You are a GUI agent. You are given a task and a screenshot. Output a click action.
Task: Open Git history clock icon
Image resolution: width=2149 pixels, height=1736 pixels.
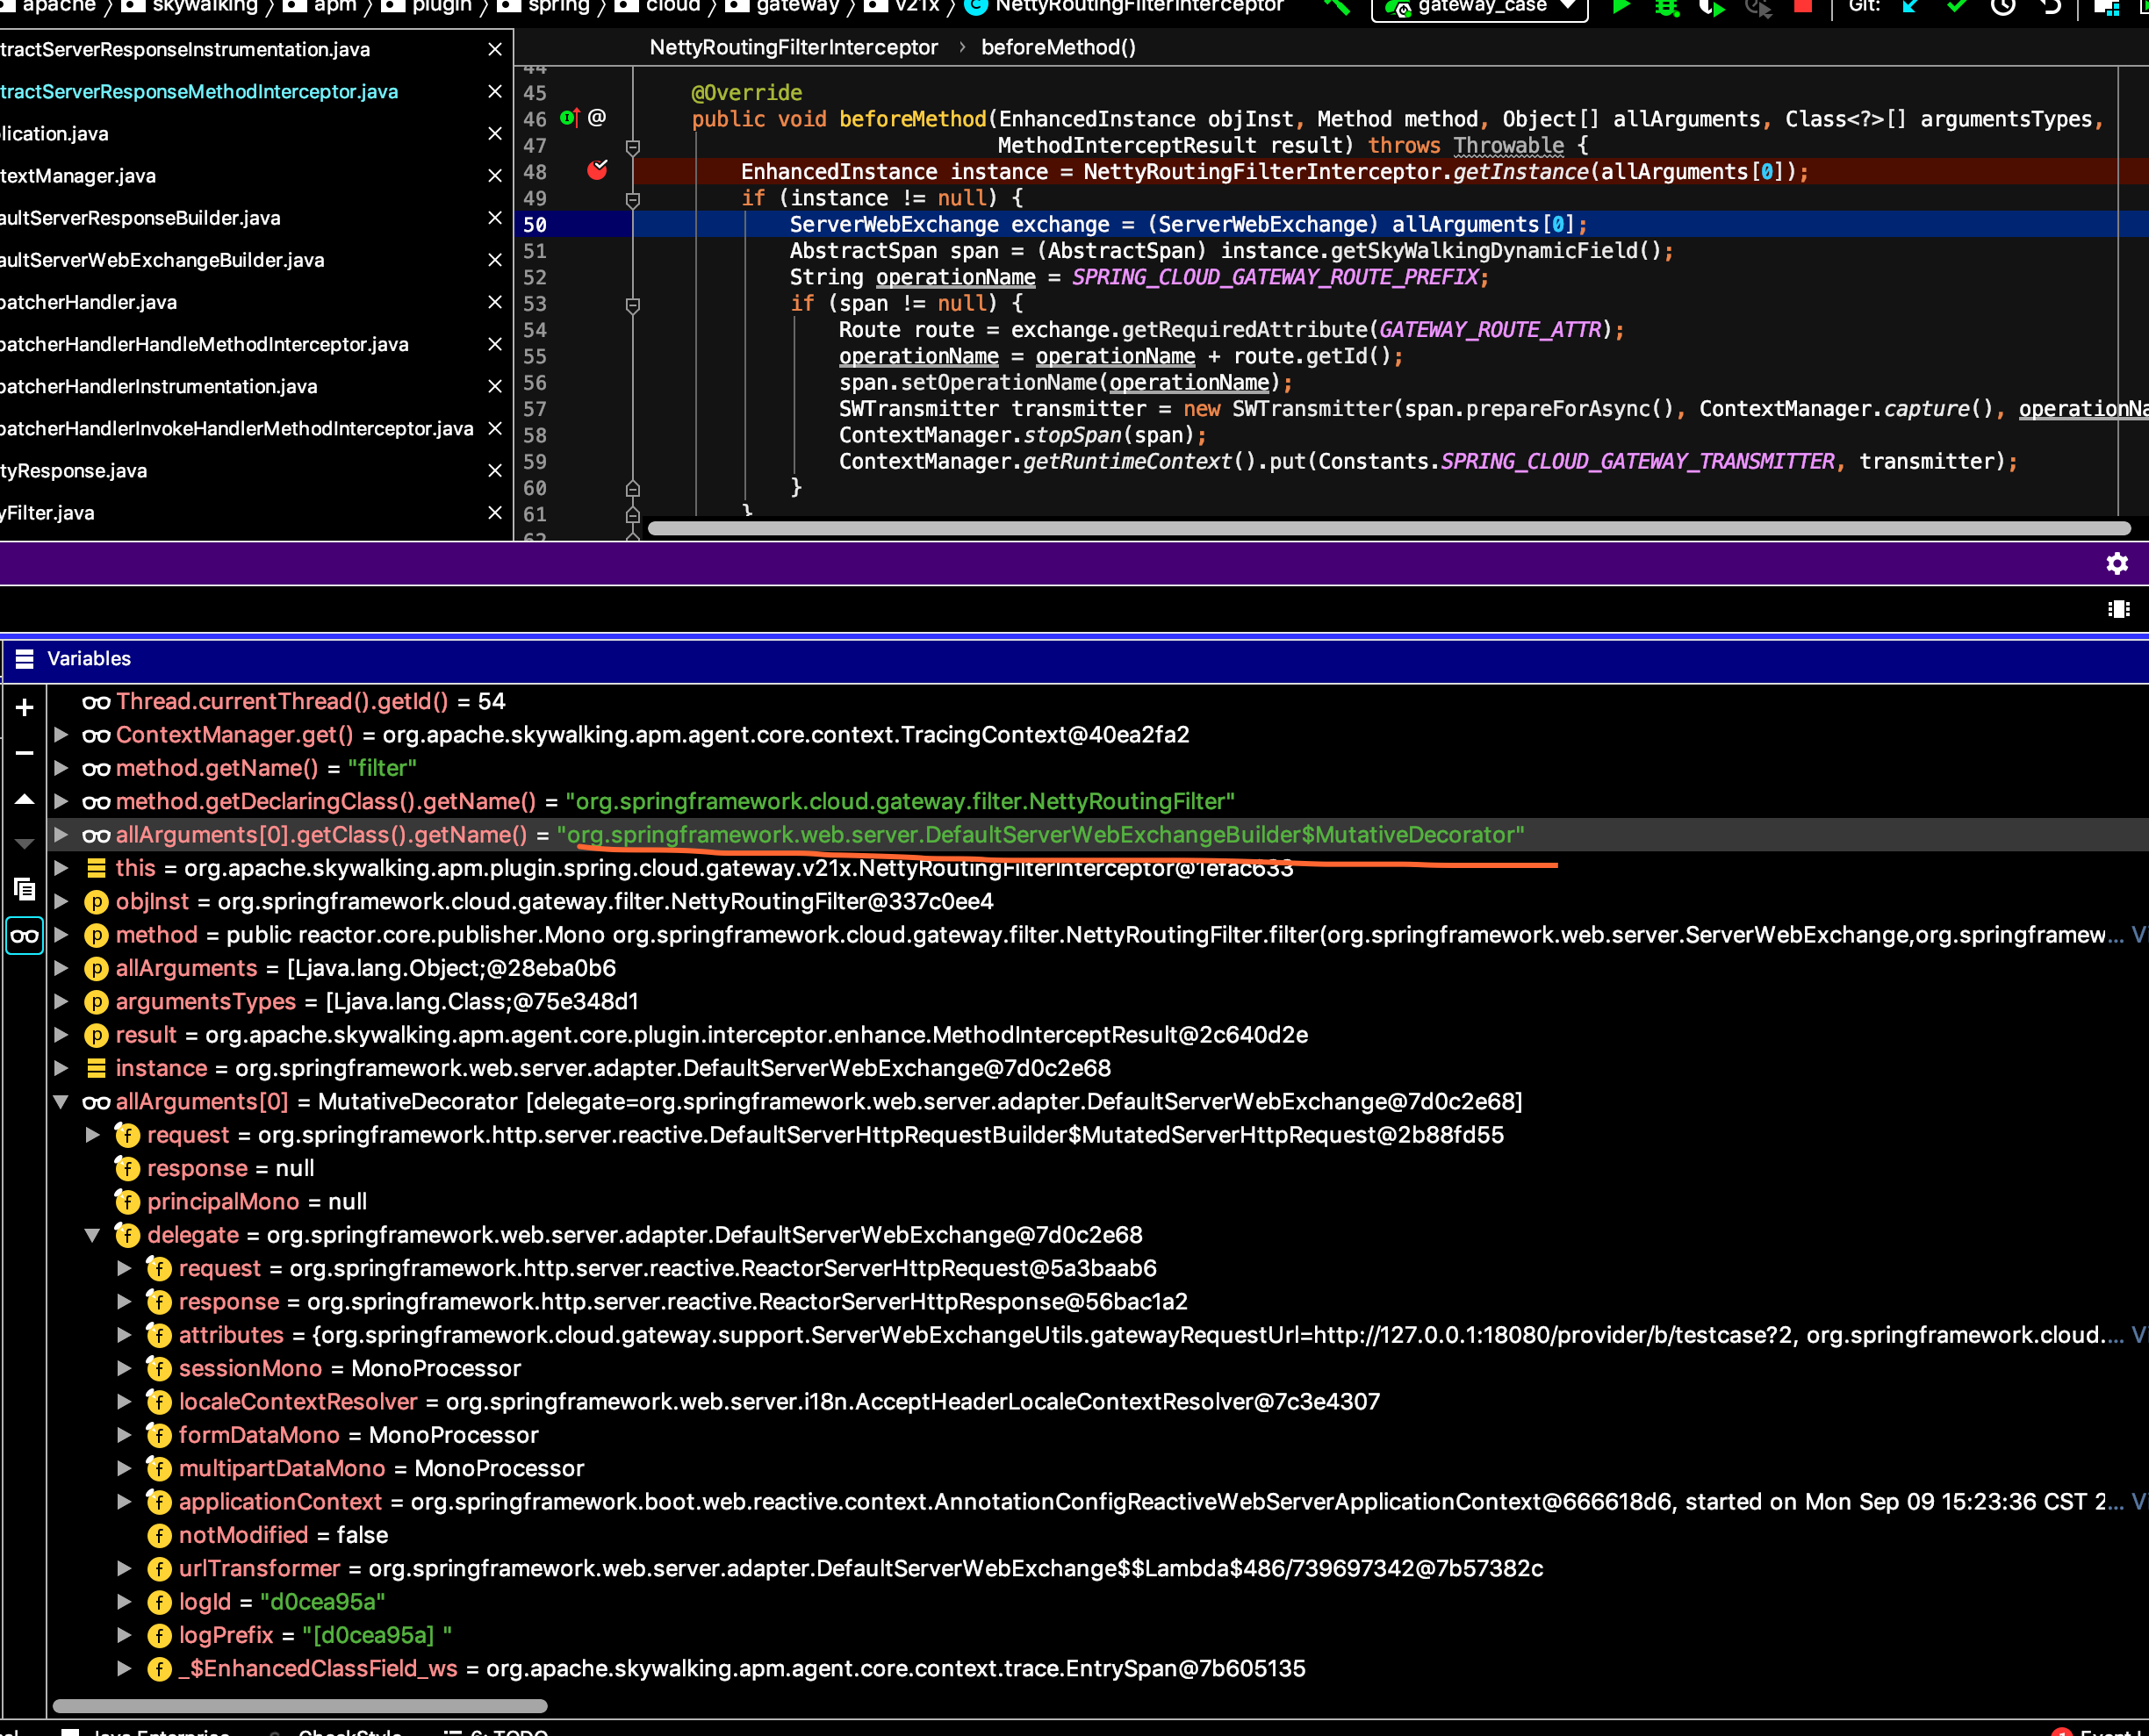(2003, 7)
